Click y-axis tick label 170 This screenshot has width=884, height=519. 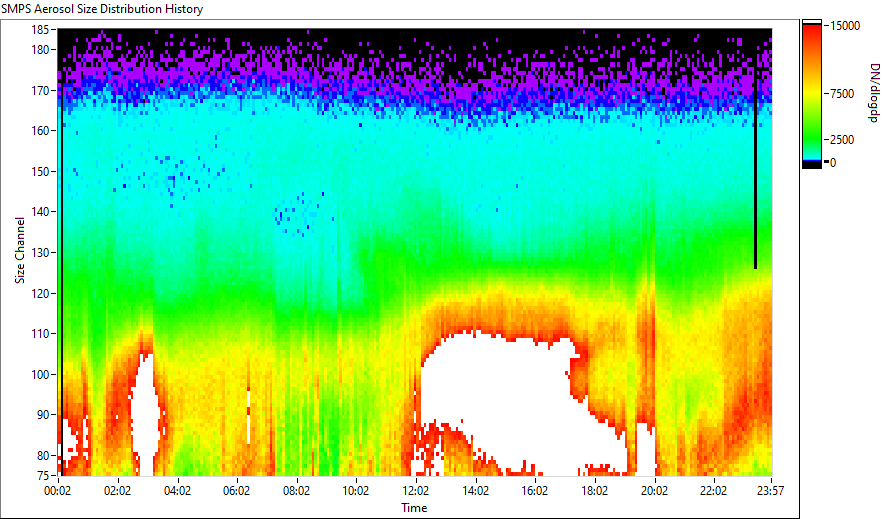pyautogui.click(x=40, y=90)
